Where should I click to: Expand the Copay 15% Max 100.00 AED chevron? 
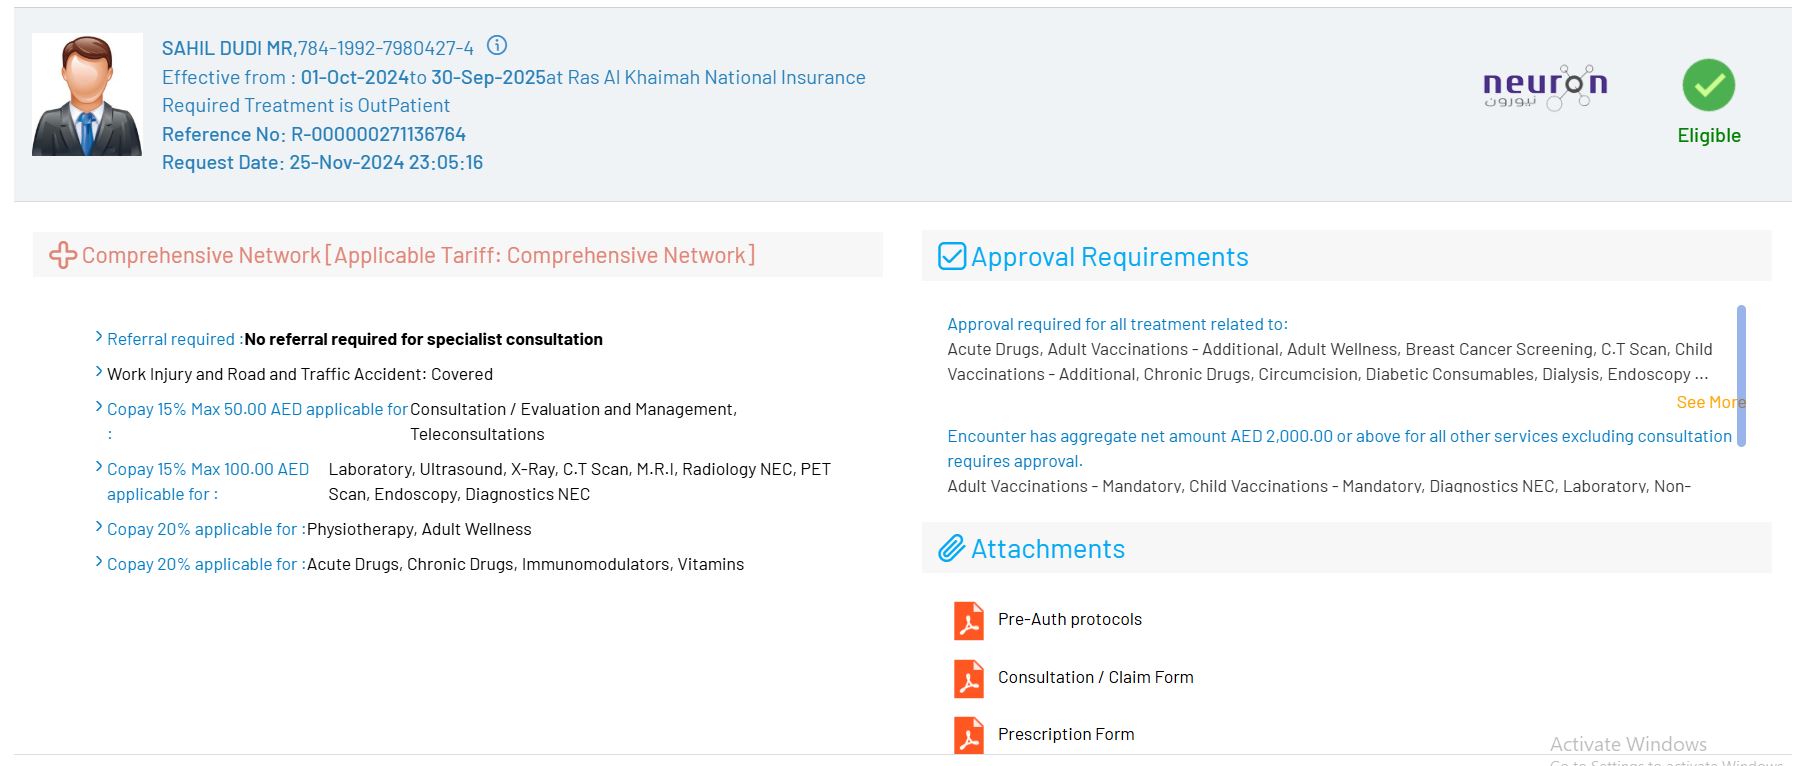(x=99, y=467)
